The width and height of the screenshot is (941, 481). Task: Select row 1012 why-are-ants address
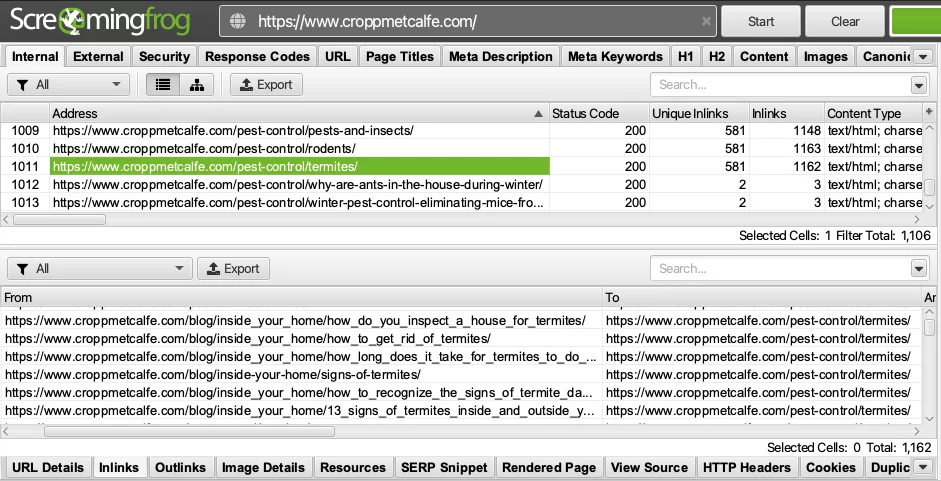pyautogui.click(x=299, y=184)
